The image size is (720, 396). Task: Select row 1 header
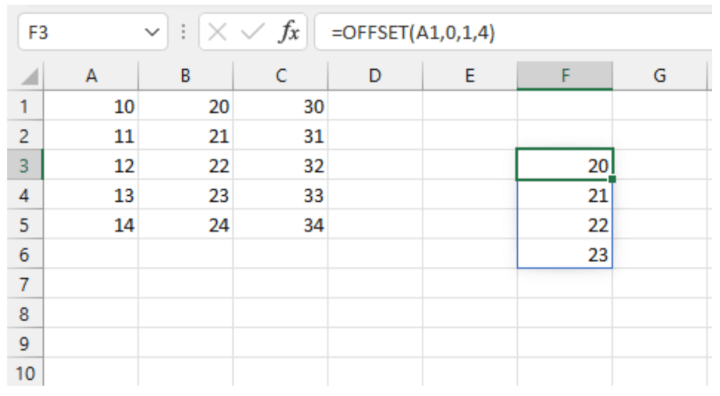[25, 106]
